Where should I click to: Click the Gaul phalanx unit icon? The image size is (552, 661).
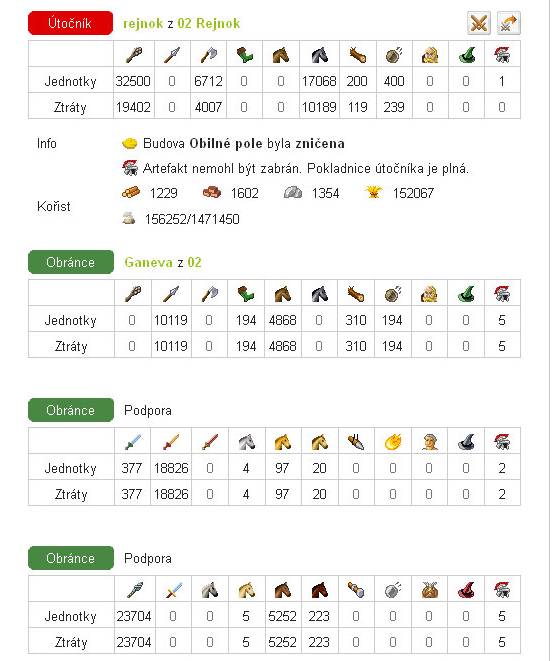tap(135, 590)
